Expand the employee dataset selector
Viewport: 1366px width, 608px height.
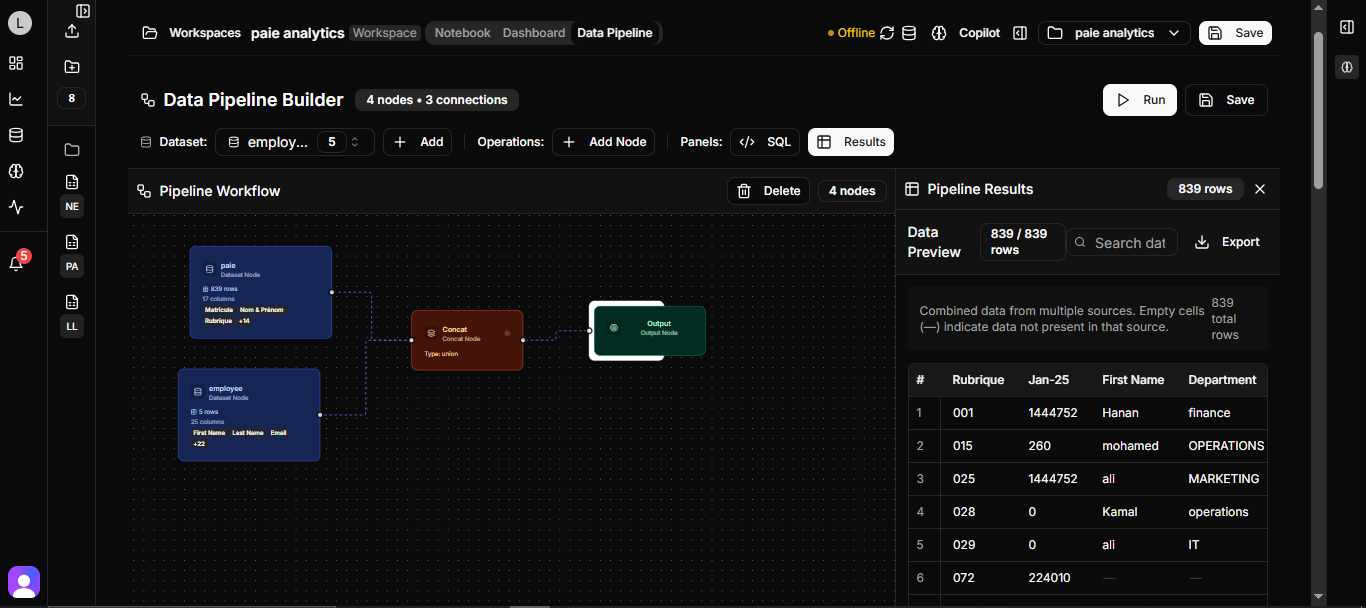point(278,141)
